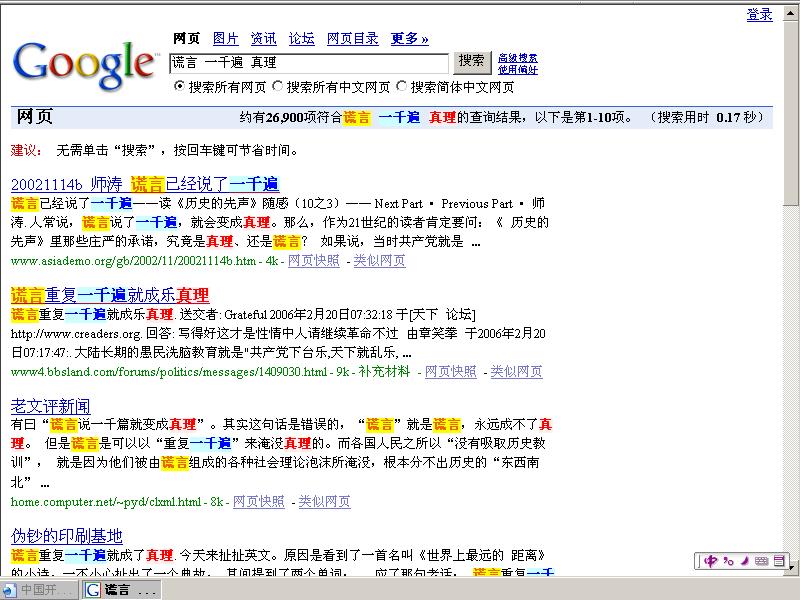Toggle the 中 Chinese input mode icon
The width and height of the screenshot is (800, 600).
[x=710, y=561]
